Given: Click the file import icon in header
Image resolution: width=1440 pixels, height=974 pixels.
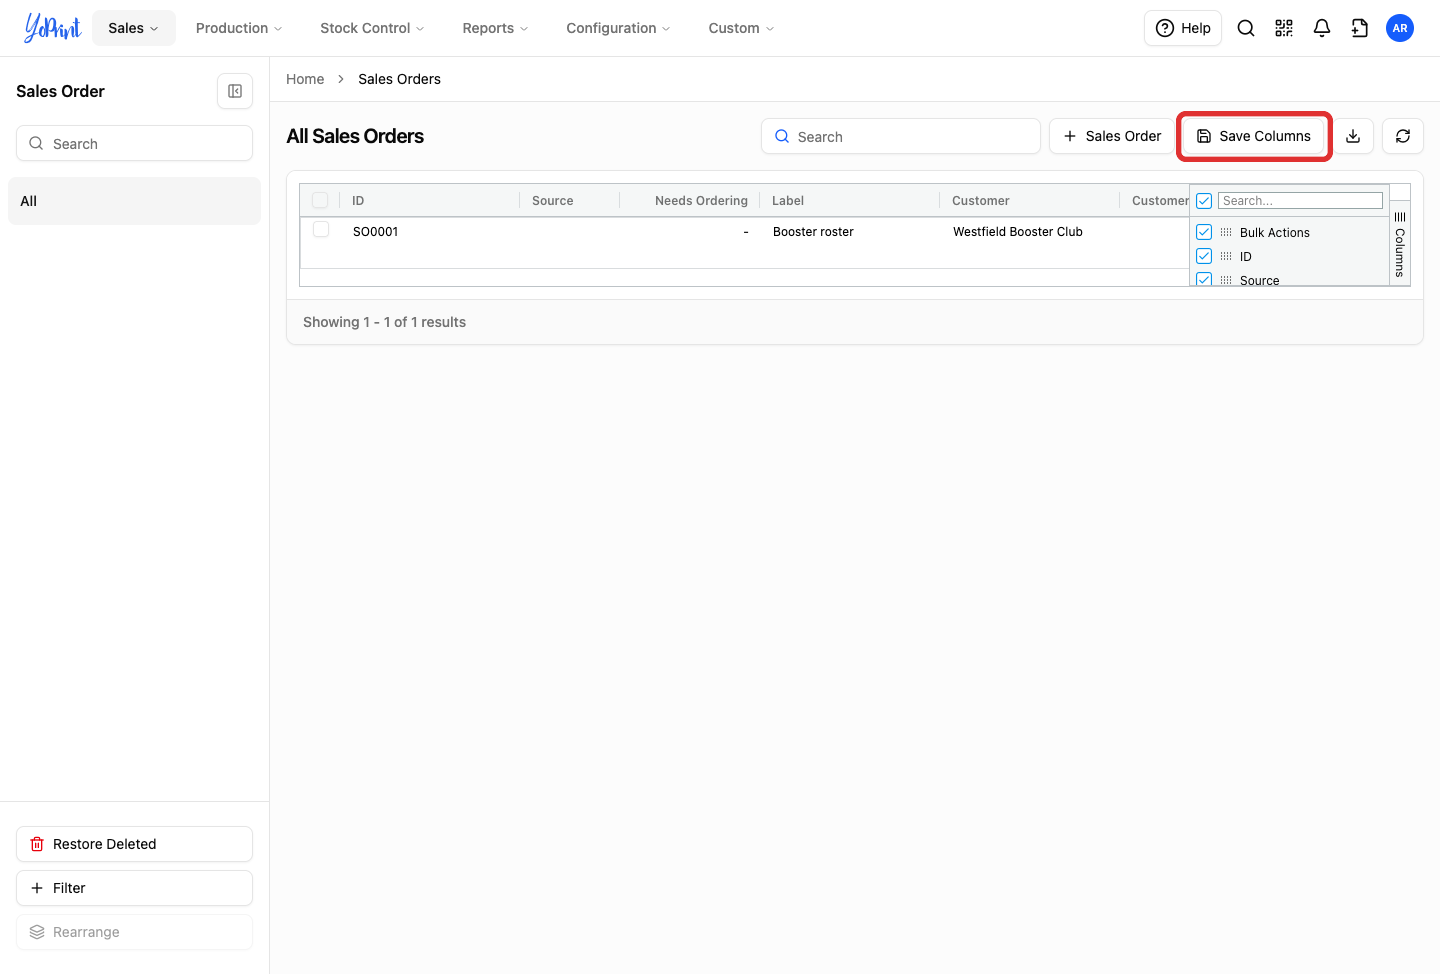Looking at the screenshot, I should click(x=1360, y=28).
